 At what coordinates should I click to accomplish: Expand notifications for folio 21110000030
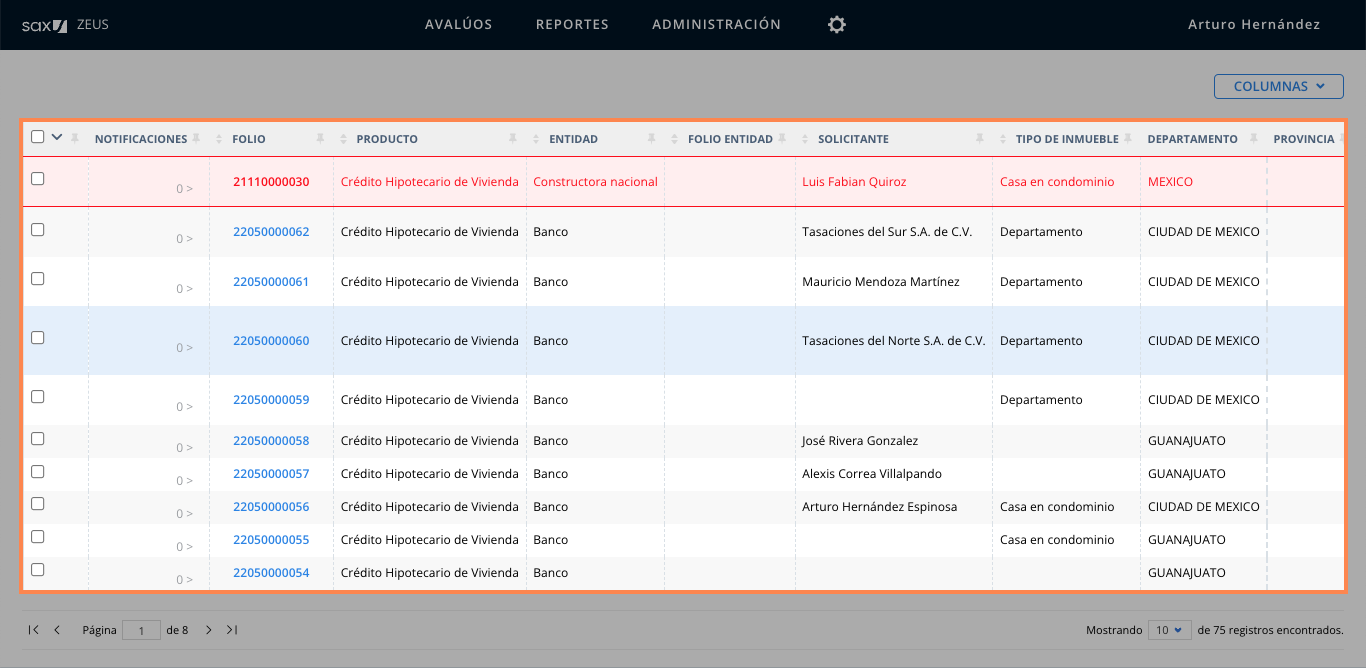(184, 188)
